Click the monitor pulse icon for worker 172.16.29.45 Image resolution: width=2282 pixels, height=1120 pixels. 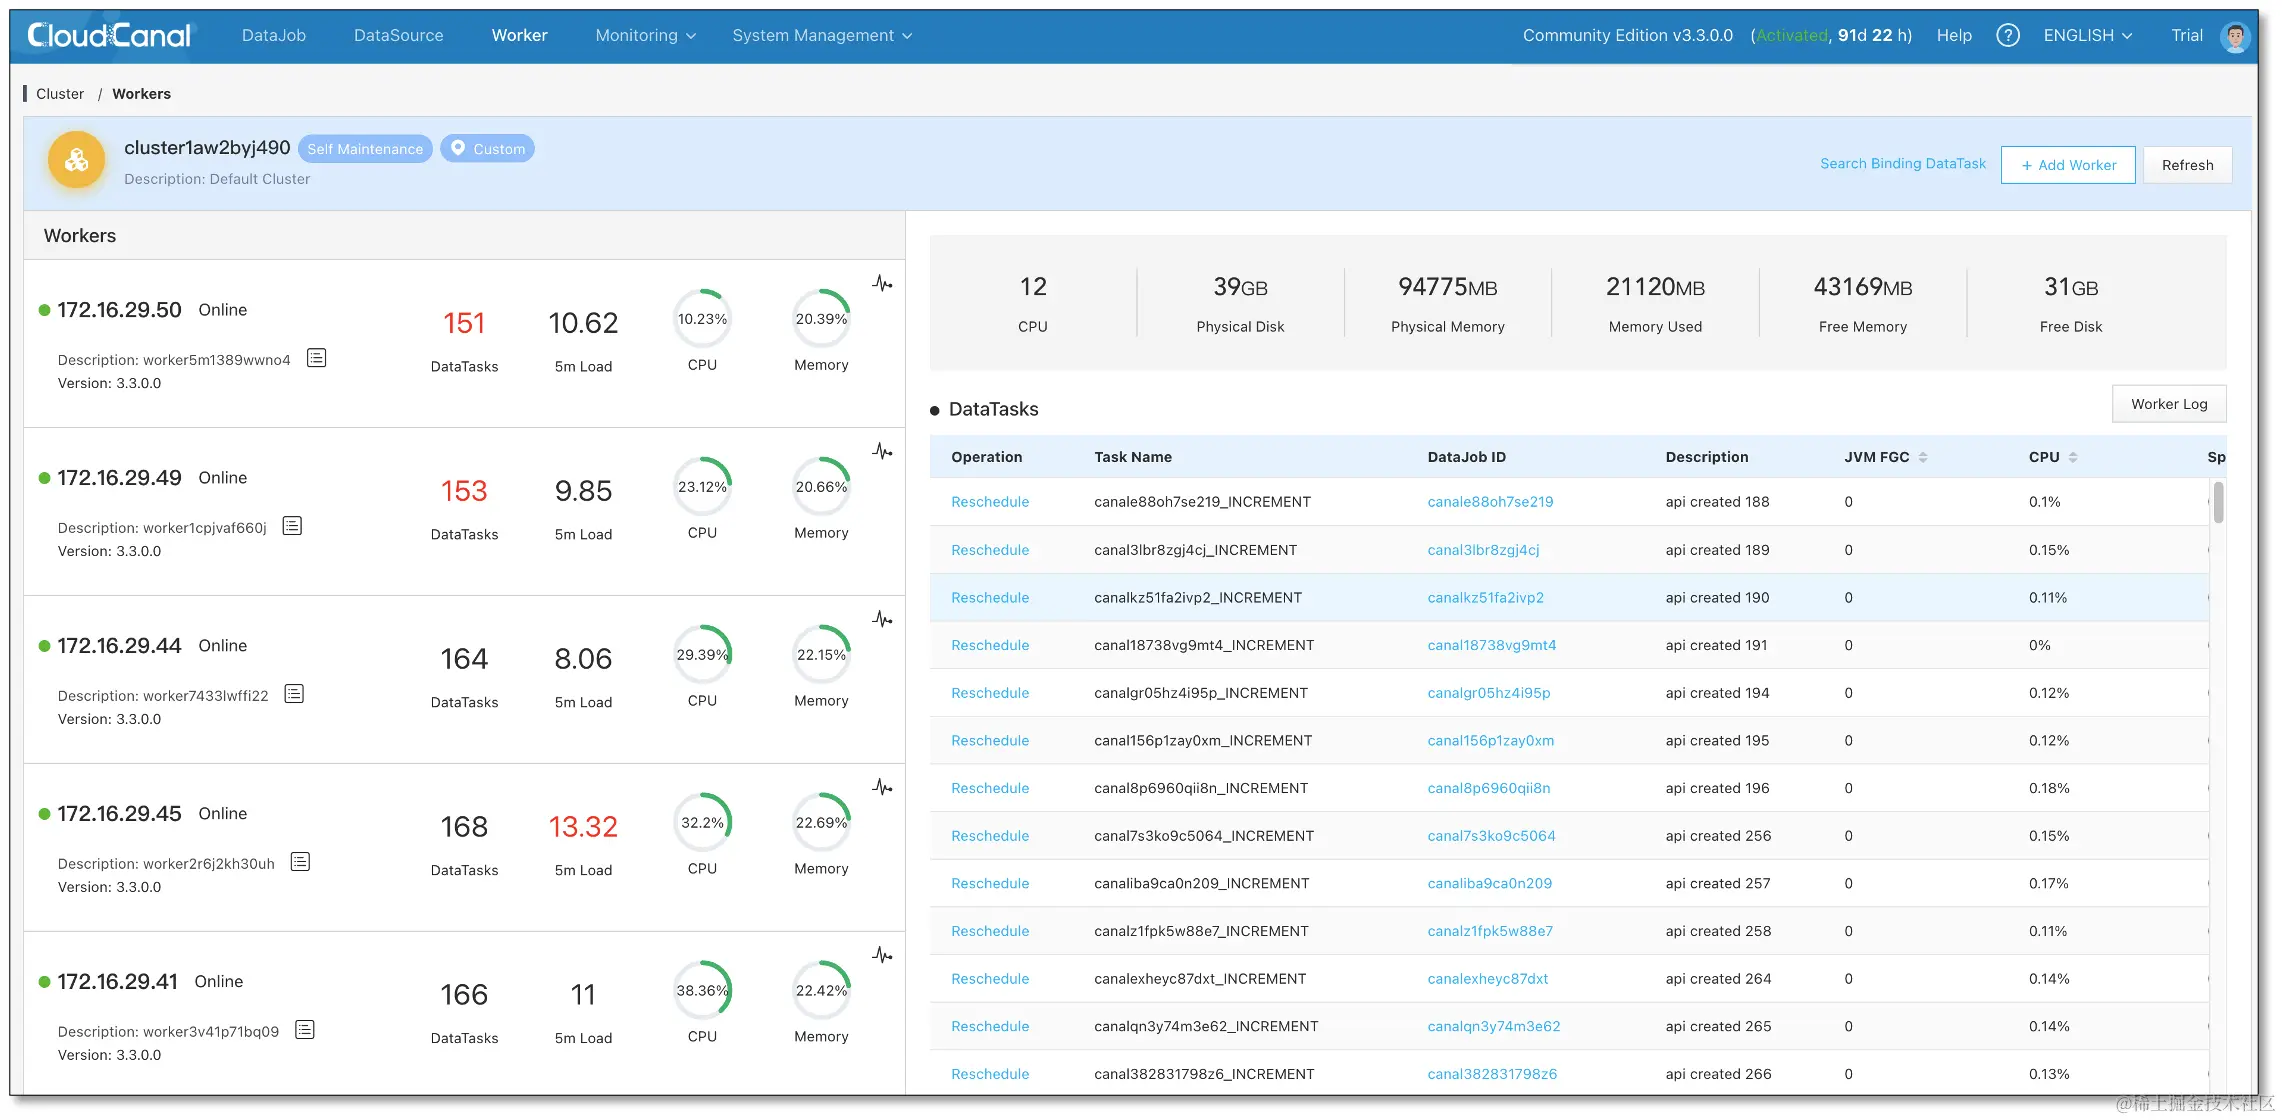(882, 787)
